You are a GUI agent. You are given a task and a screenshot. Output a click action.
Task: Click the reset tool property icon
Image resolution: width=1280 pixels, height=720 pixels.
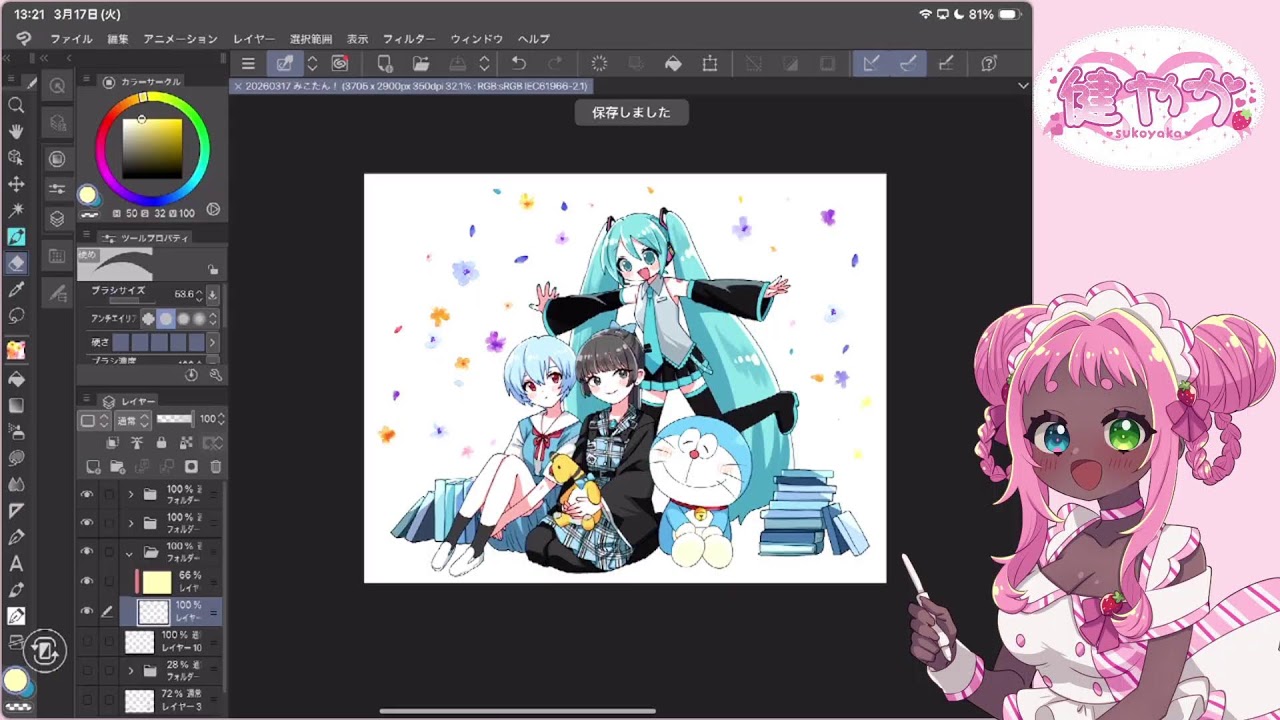click(x=192, y=375)
